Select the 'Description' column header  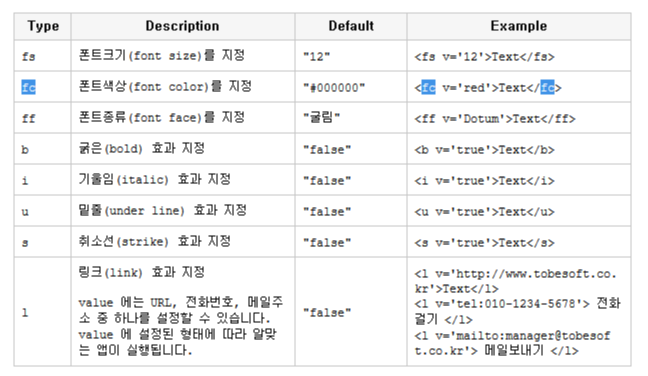183,26
